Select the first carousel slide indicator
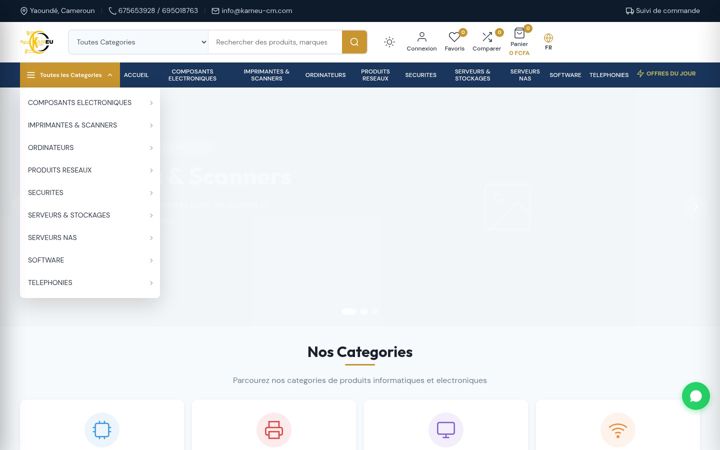This screenshot has width=720, height=450. pos(349,311)
